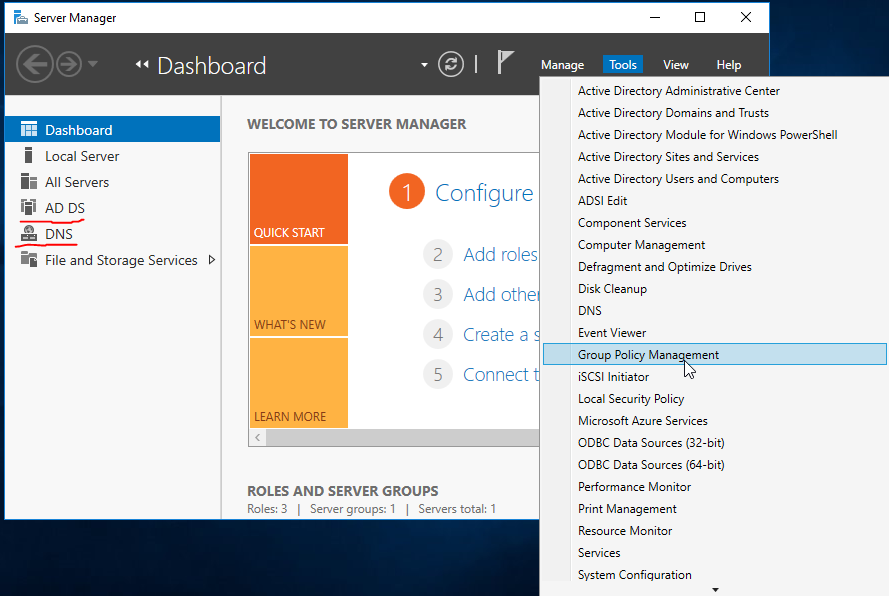Select AD DS in the sidebar
Viewport: 889px width, 596px height.
(x=112, y=208)
